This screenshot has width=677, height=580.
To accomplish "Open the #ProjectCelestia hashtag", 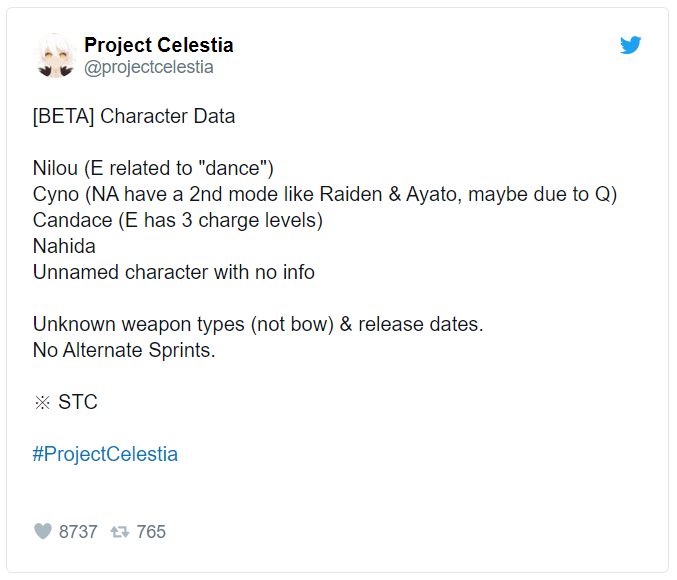I will click(x=105, y=454).
